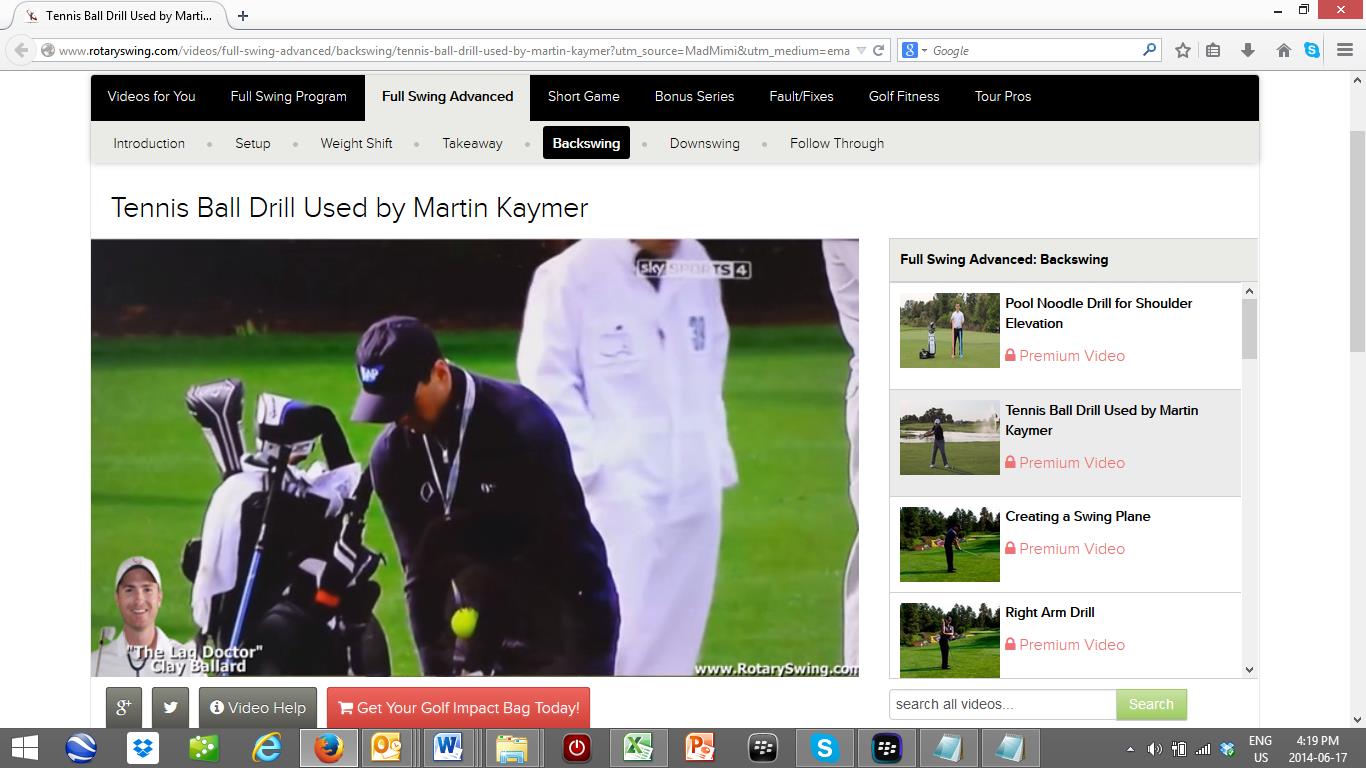
Task: Open Tennis Ball Drill sidebar thumbnail
Action: [950, 437]
